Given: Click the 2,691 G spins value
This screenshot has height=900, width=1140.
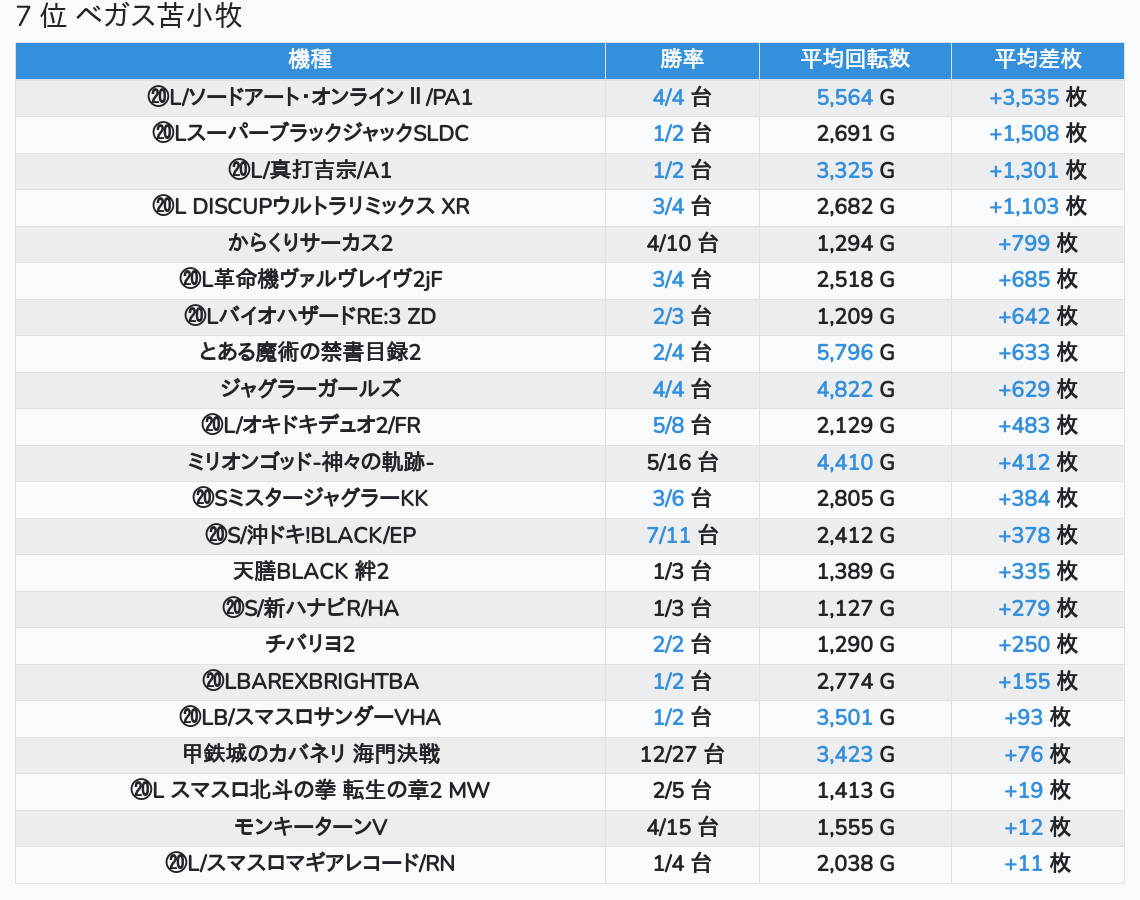Looking at the screenshot, I should [855, 134].
